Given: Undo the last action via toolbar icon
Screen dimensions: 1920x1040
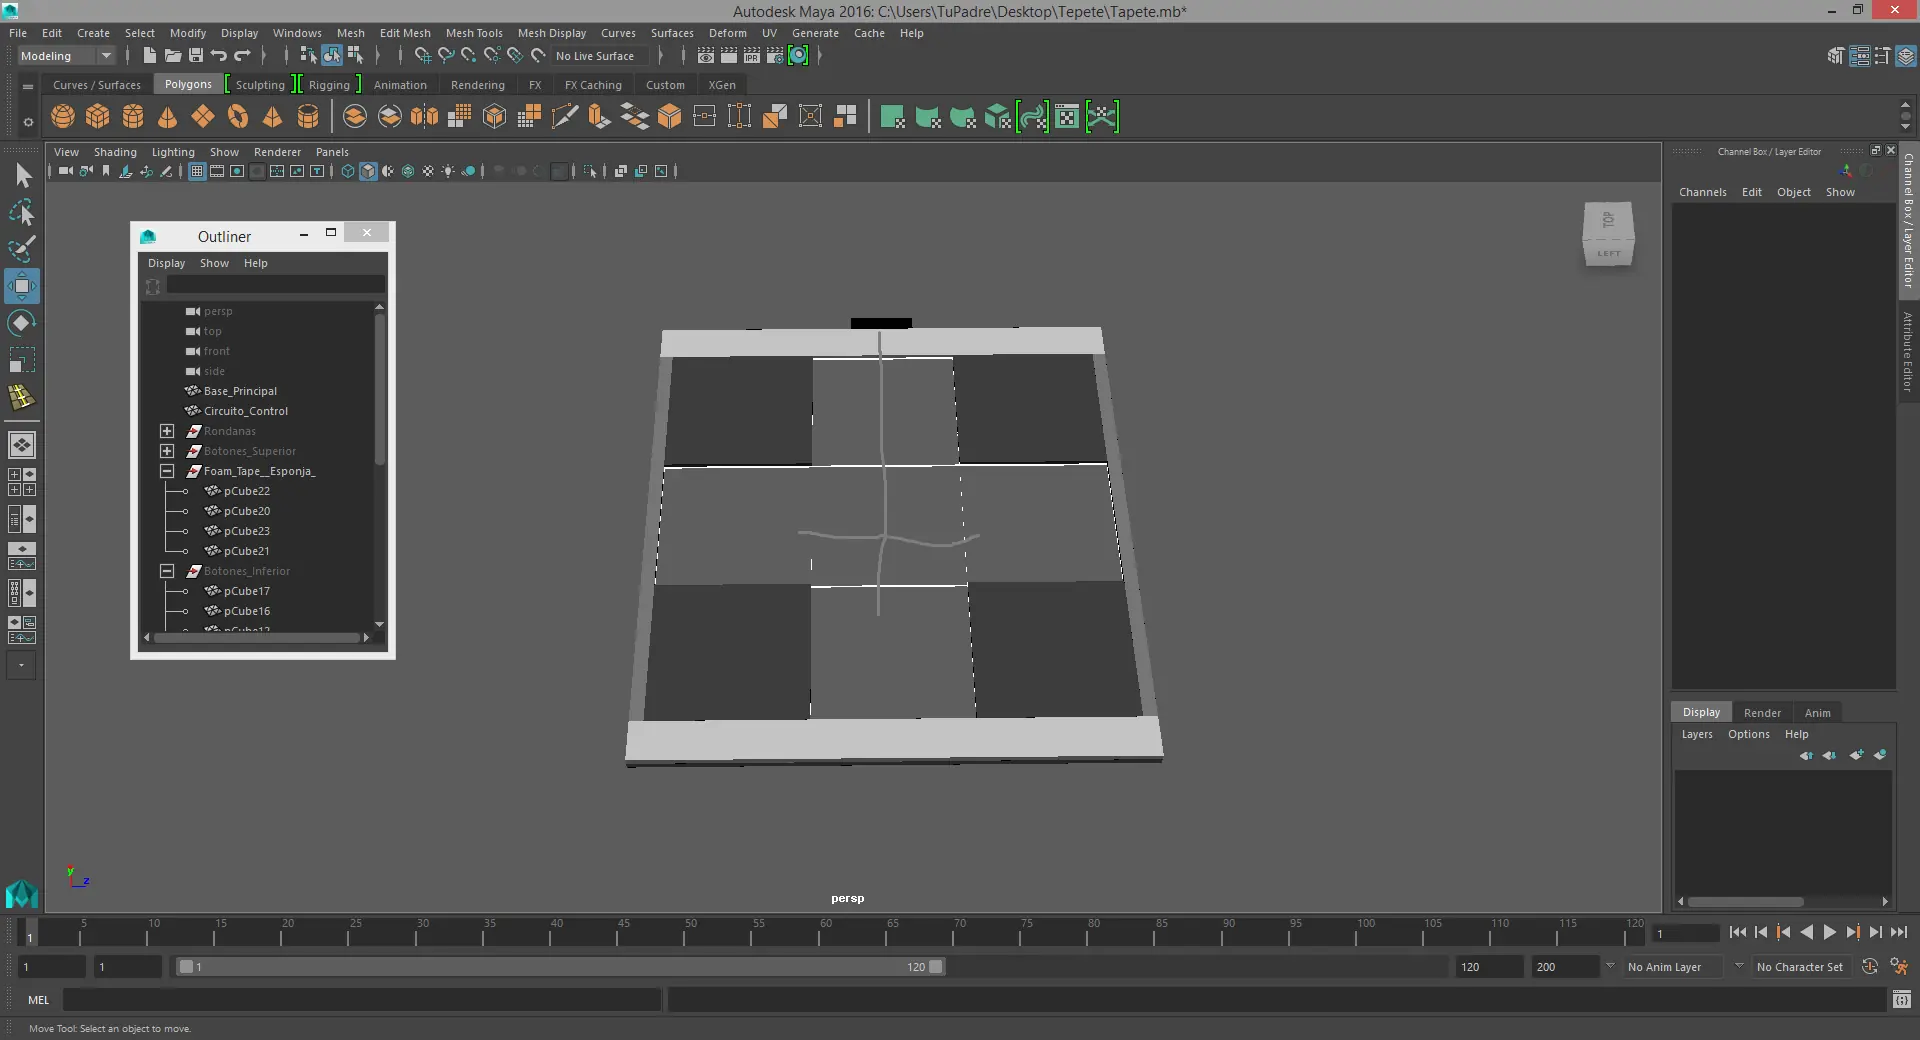Looking at the screenshot, I should pos(219,56).
